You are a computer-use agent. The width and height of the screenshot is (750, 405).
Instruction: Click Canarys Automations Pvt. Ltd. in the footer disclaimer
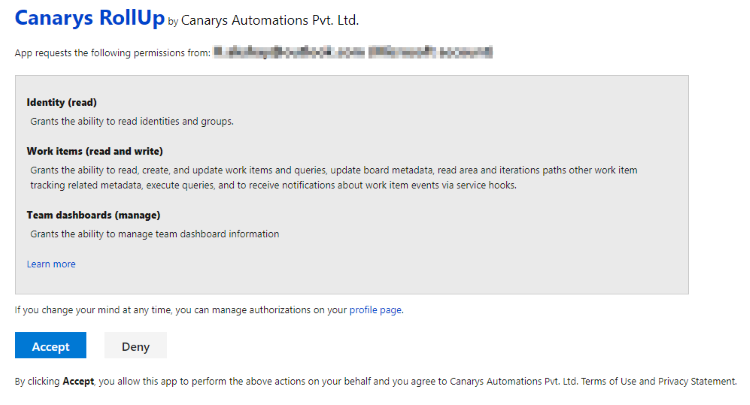(514, 381)
